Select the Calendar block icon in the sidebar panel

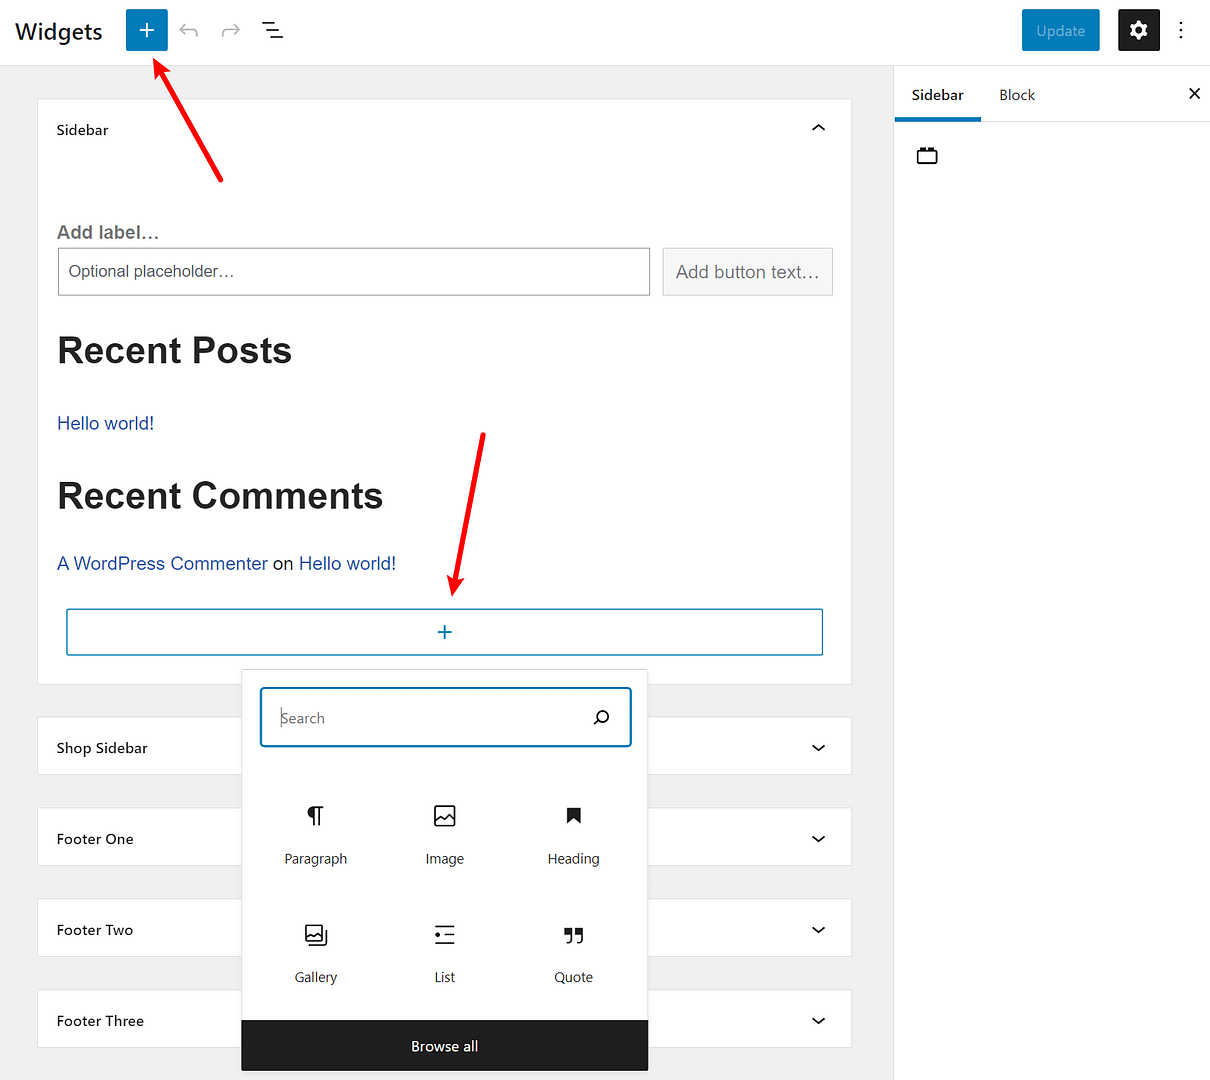coord(926,155)
